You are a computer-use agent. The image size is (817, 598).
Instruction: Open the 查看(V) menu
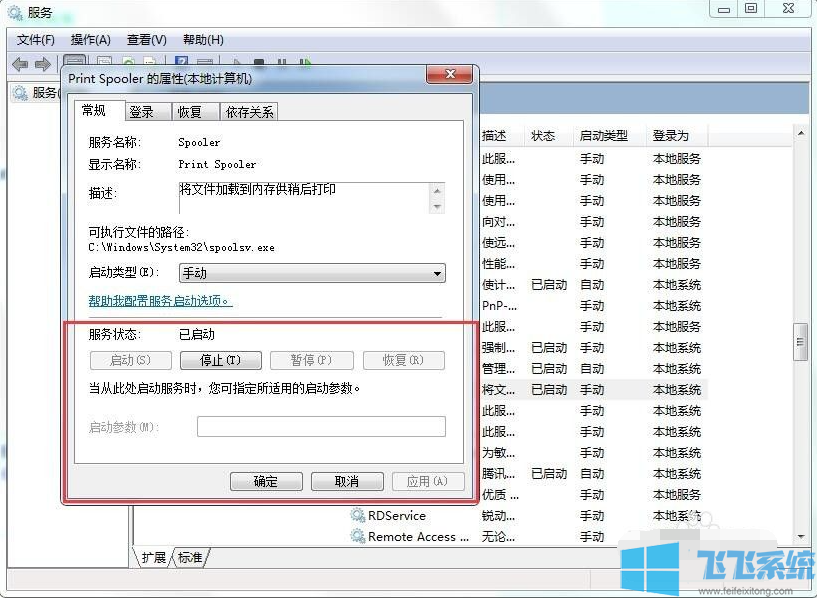tap(145, 40)
